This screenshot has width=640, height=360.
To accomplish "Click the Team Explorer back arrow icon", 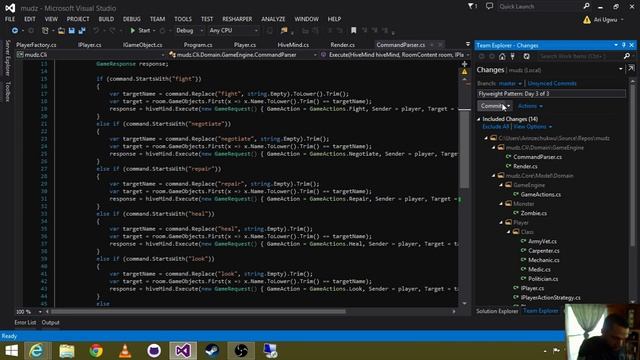I will [x=482, y=56].
